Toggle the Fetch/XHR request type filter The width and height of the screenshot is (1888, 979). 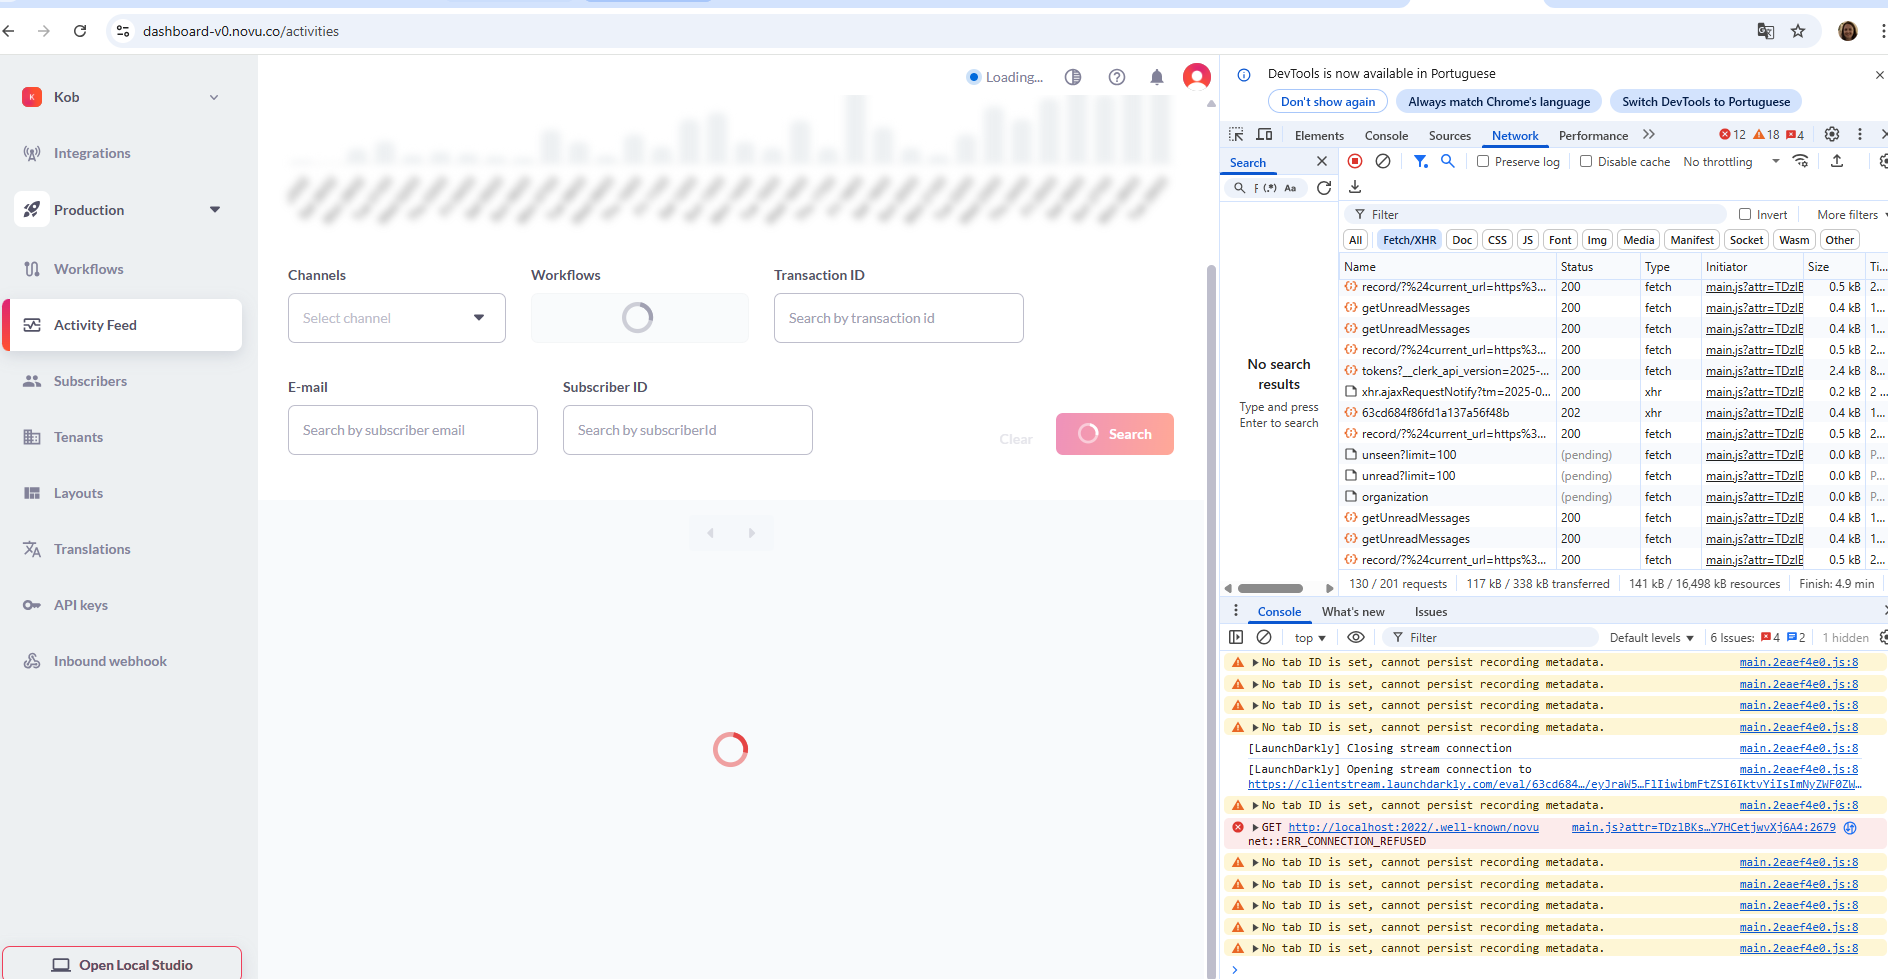click(x=1409, y=240)
